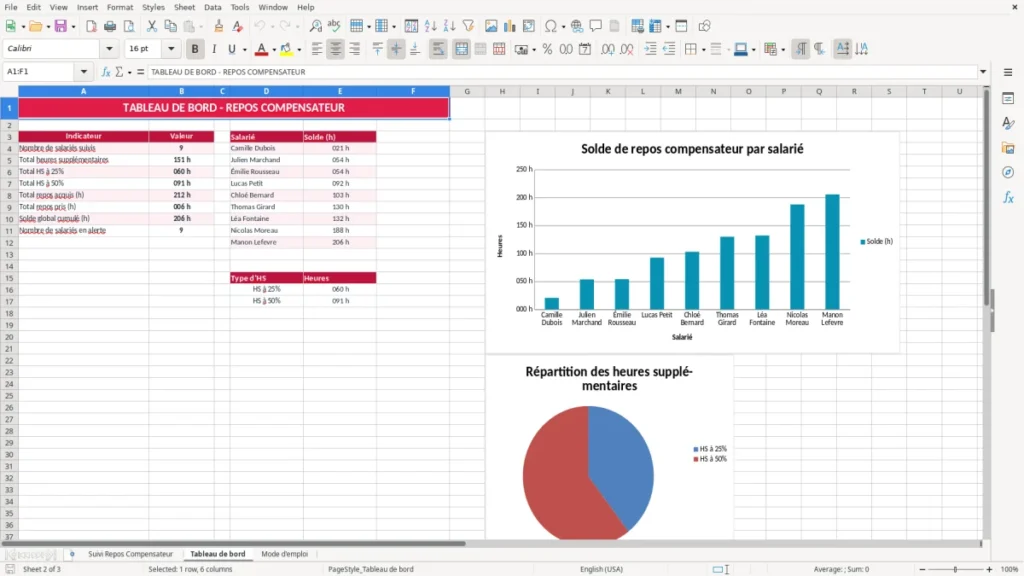Print the document with the printer icon
The image size is (1024, 576).
pos(110,26)
